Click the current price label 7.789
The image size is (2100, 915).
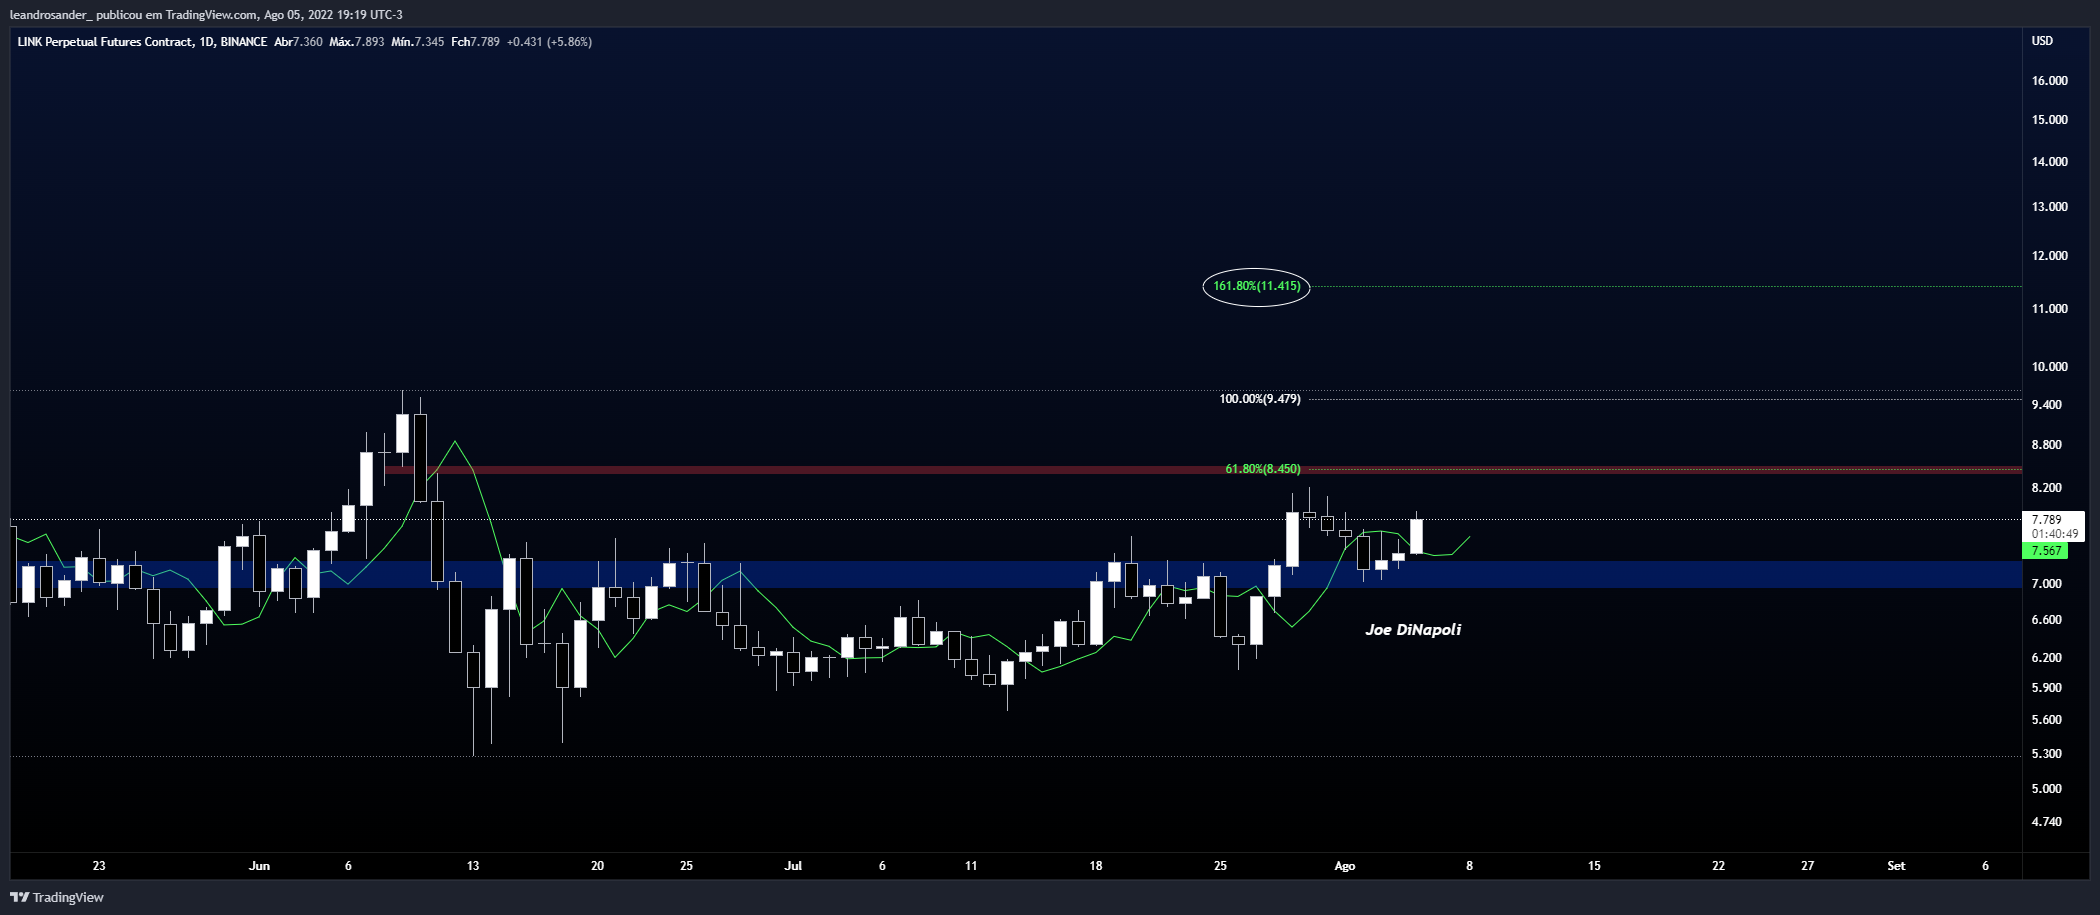point(2047,520)
